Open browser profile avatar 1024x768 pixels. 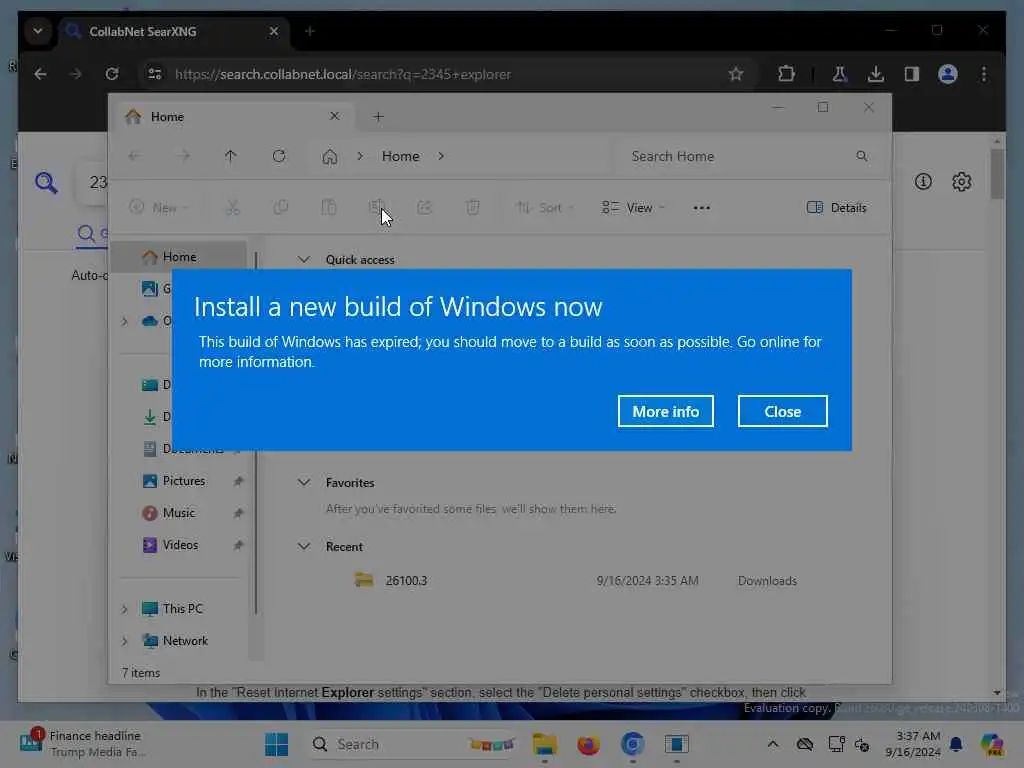(x=948, y=74)
